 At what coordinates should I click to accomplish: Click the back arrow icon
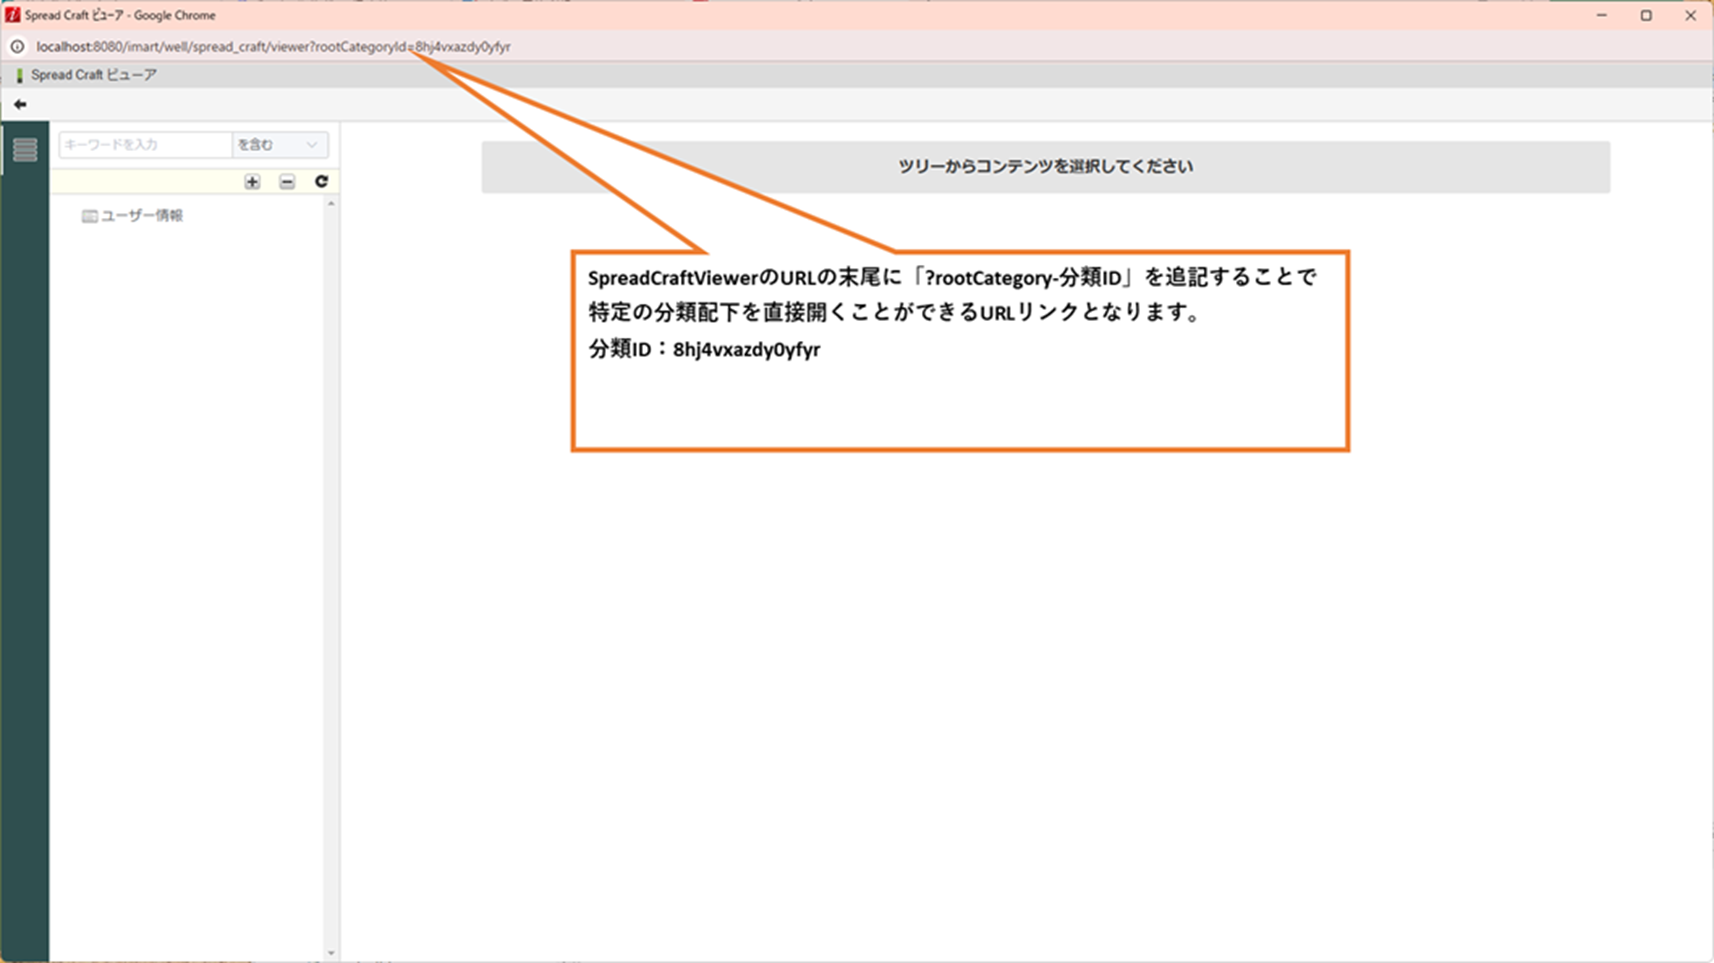(20, 104)
